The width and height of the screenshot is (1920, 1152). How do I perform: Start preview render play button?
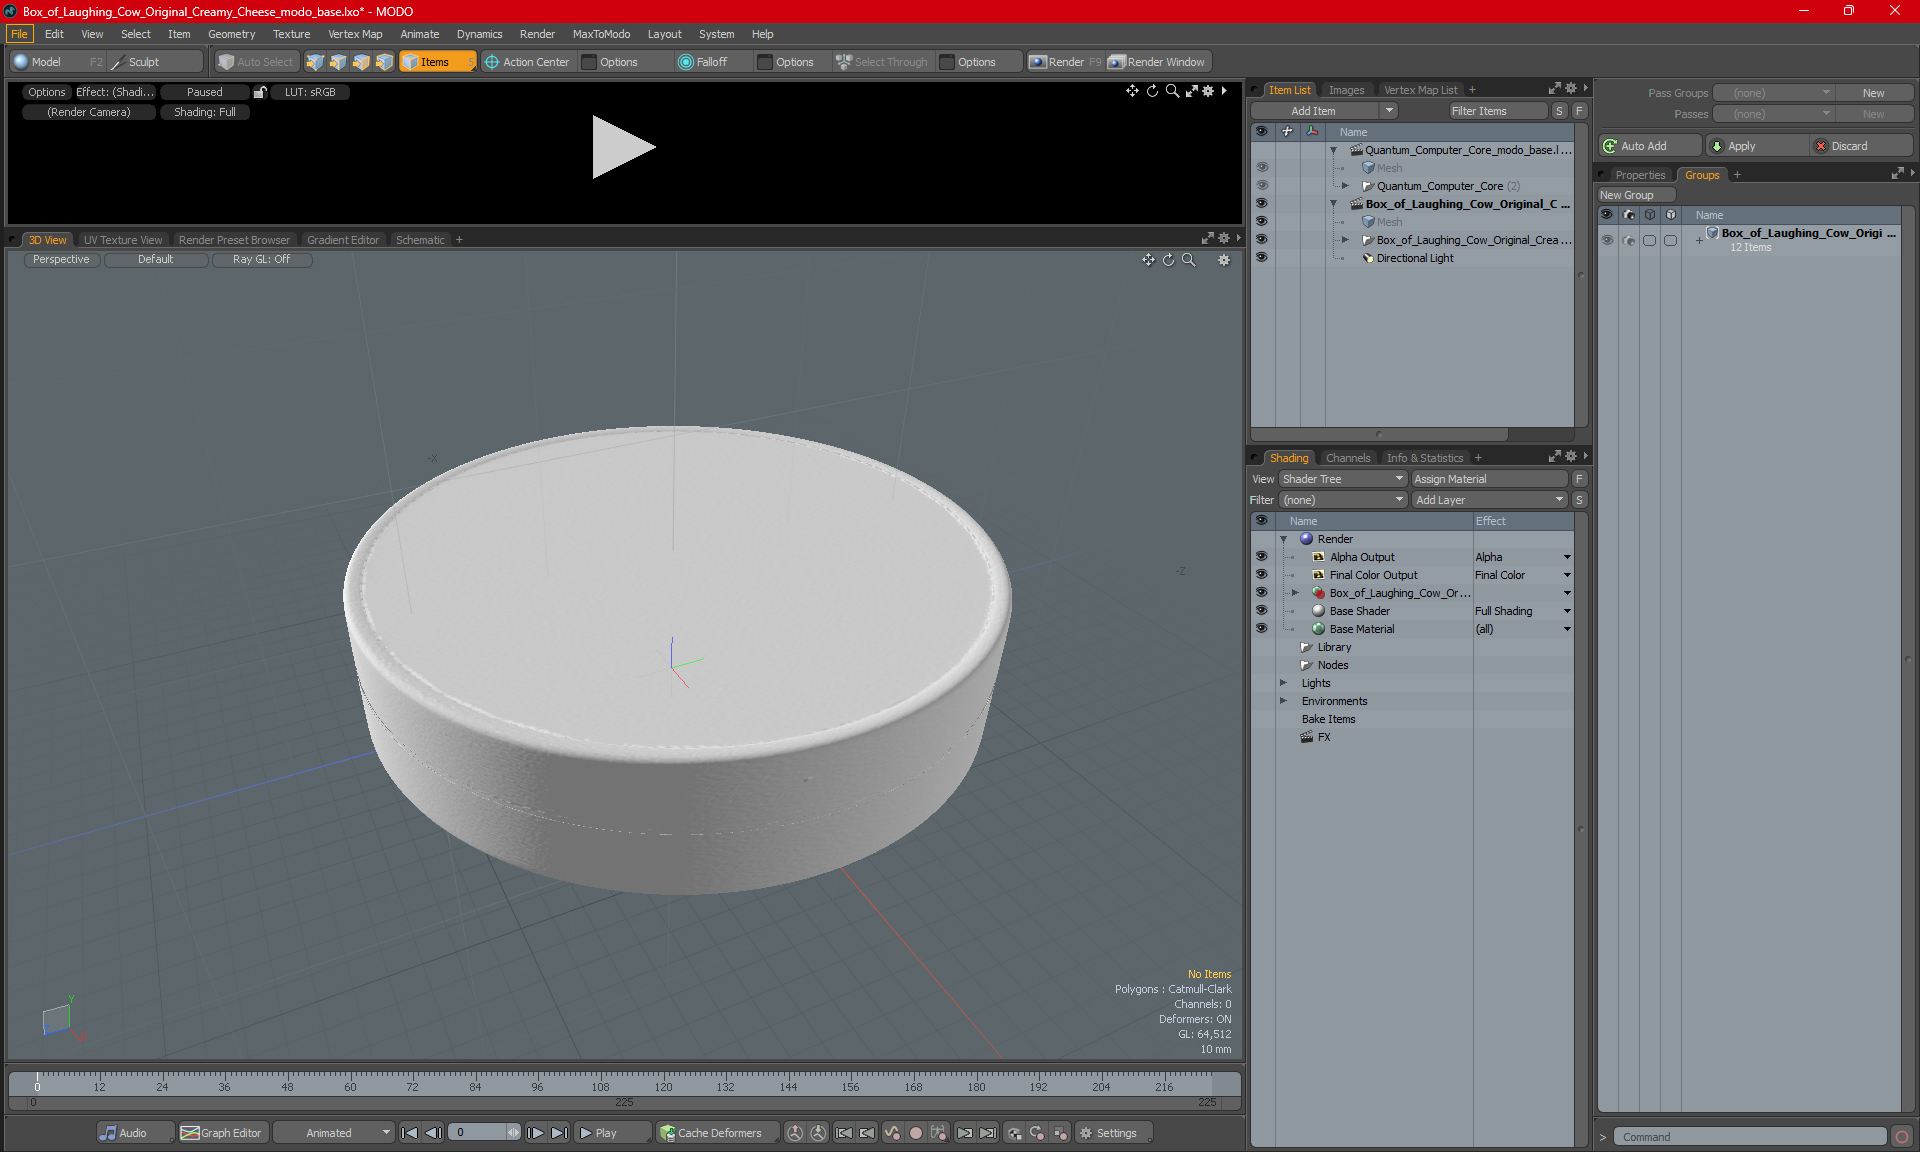click(622, 147)
